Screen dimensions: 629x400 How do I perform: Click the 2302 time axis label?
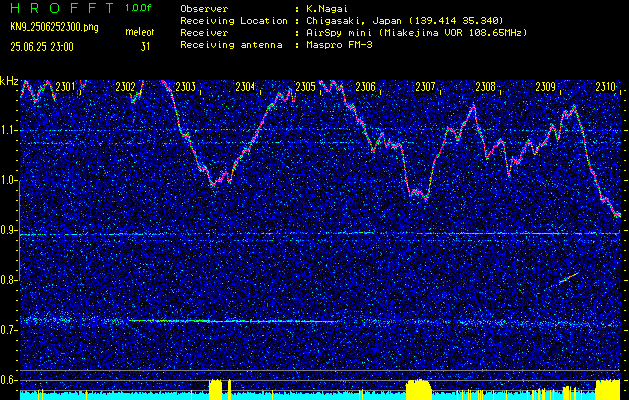(x=125, y=87)
